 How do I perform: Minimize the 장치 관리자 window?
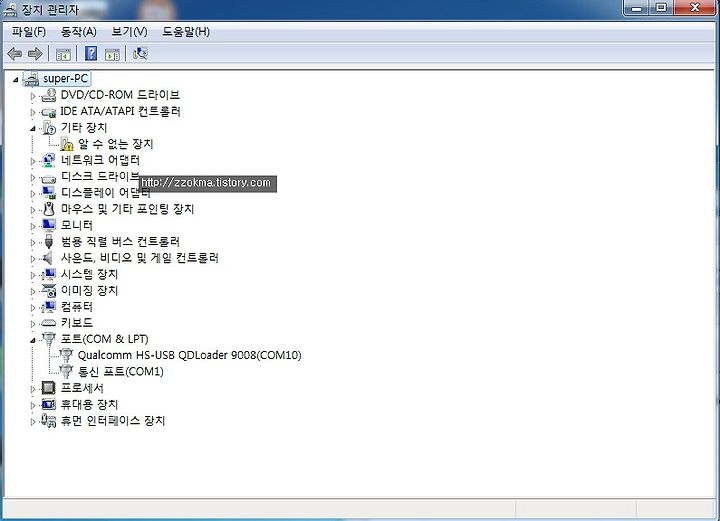tap(637, 8)
